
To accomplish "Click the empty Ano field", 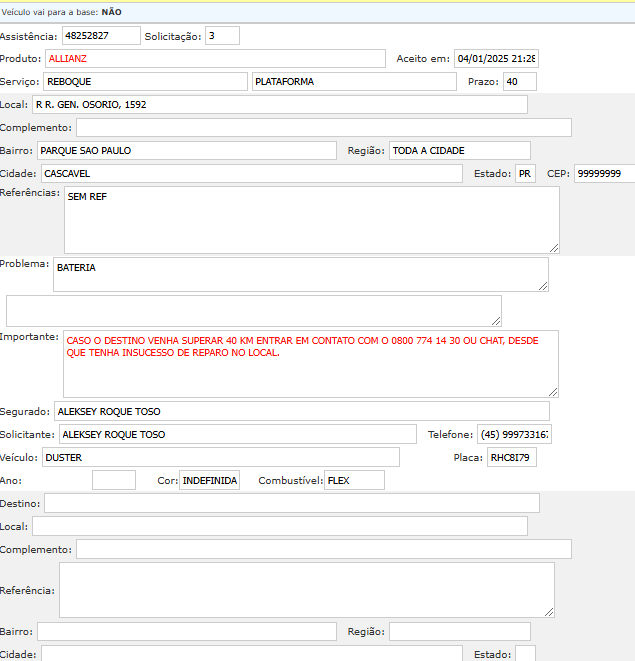I will click(x=114, y=480).
